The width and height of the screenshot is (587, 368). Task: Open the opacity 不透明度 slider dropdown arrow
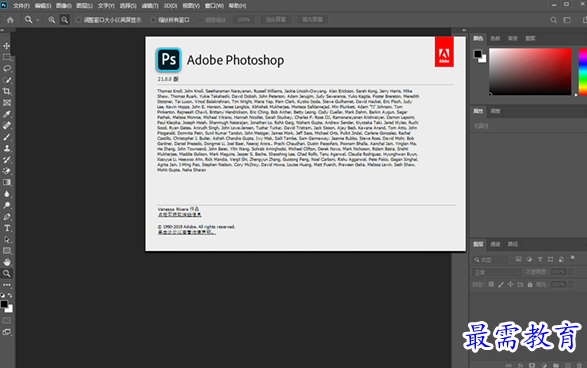[x=571, y=272]
